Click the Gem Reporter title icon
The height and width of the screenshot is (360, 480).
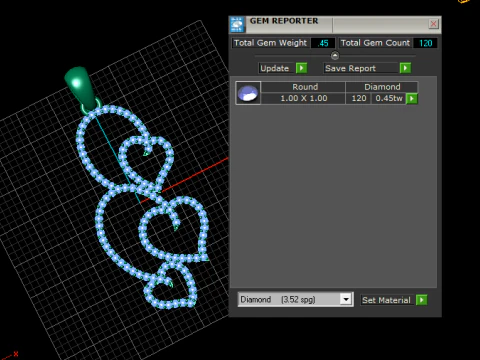237,25
